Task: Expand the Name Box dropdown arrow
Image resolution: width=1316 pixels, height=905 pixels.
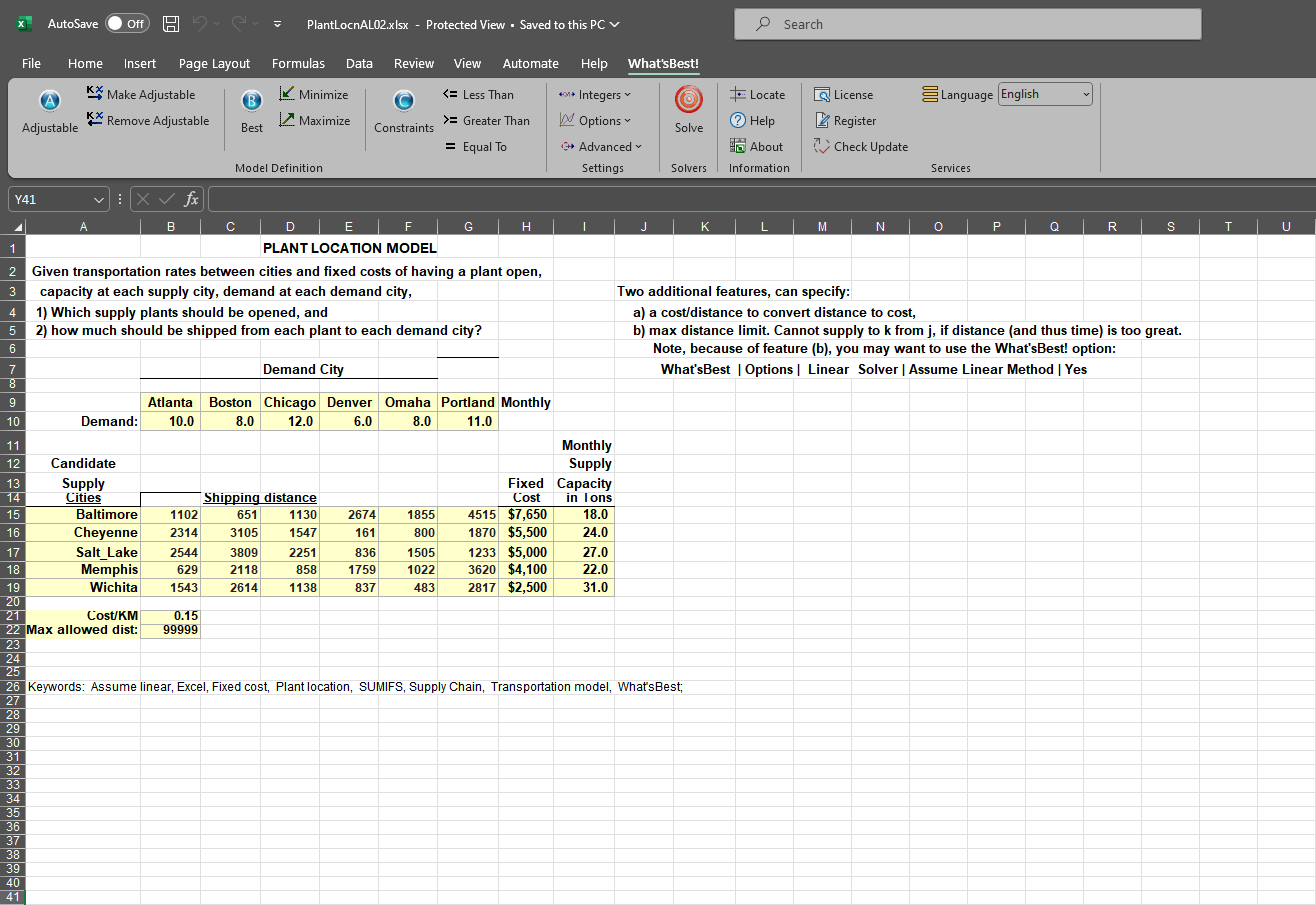Action: coord(97,200)
